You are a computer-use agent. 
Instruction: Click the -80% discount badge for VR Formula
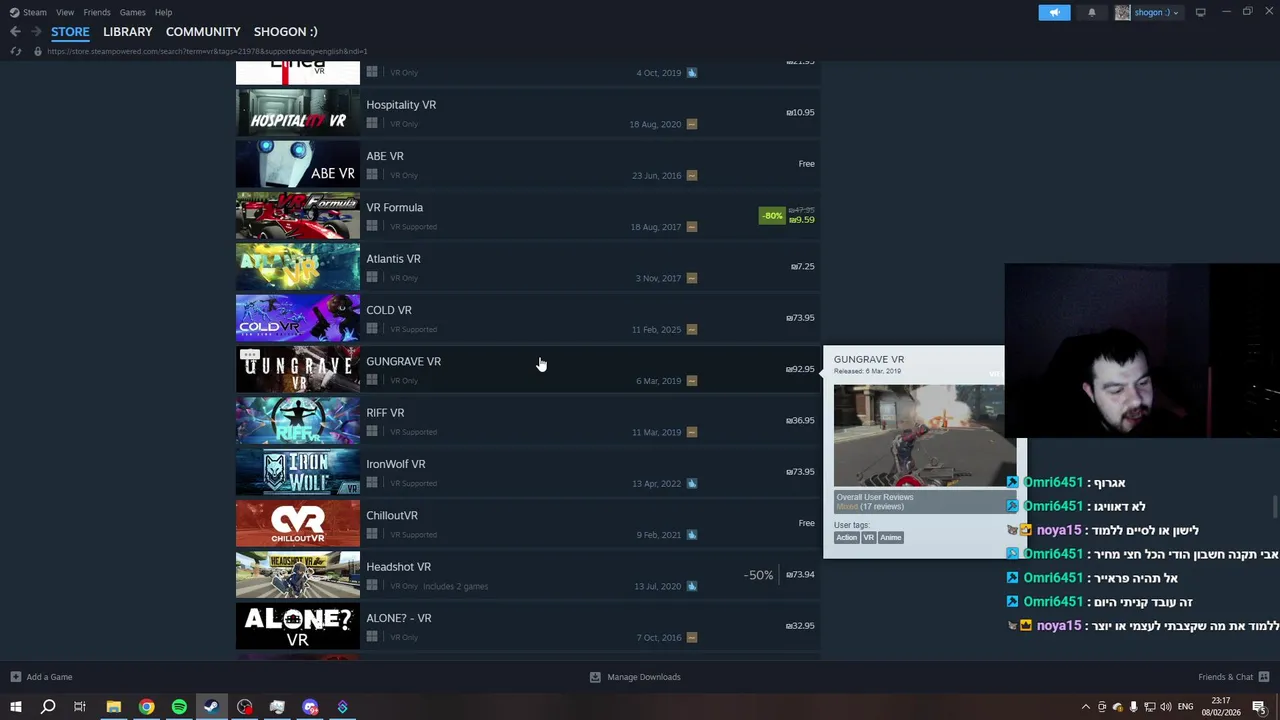(772, 215)
